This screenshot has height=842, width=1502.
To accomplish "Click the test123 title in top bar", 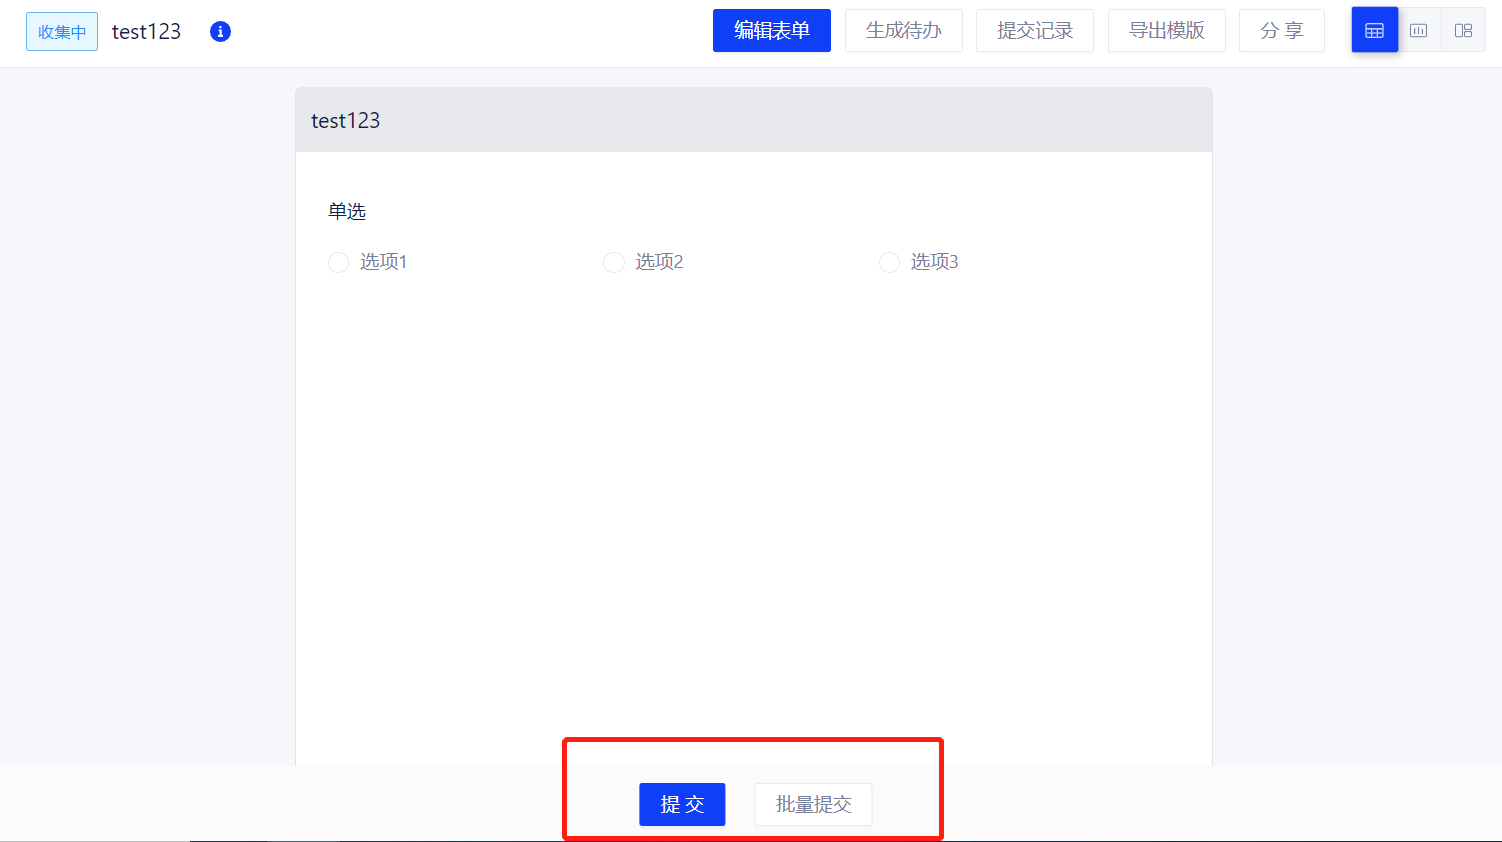I will click(146, 32).
